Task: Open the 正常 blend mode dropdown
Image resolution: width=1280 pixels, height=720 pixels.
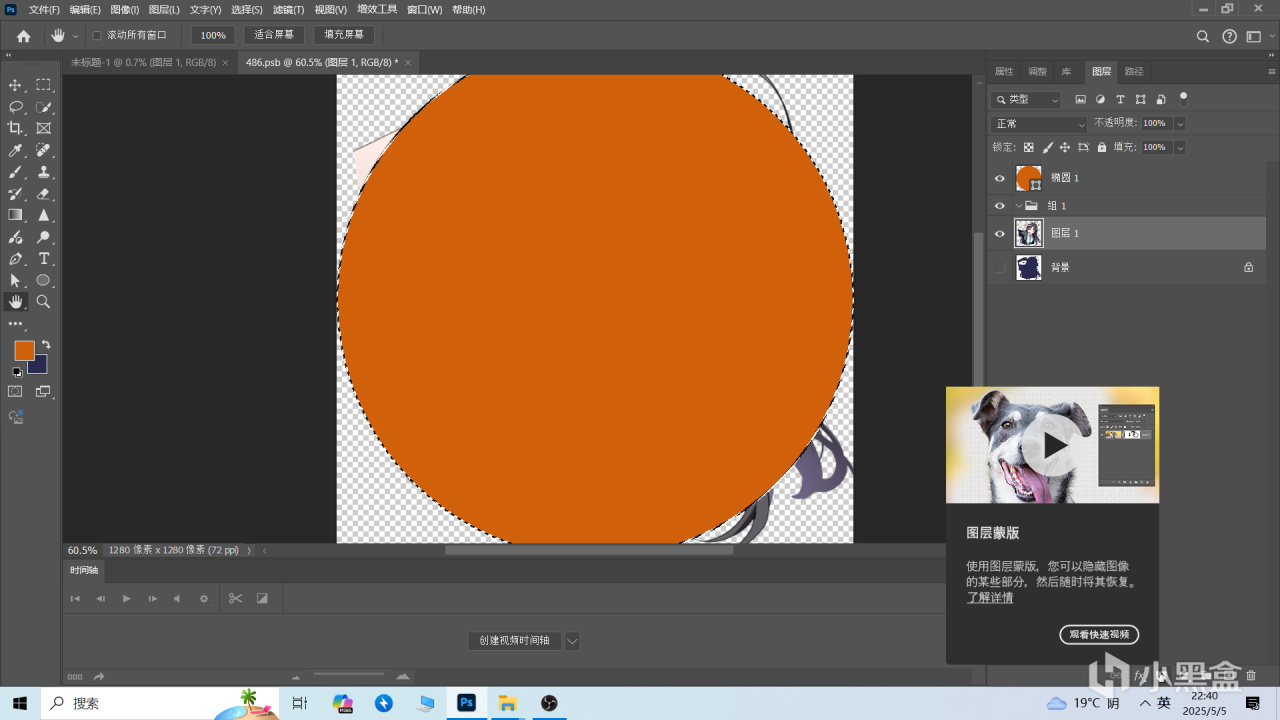Action: [1039, 124]
